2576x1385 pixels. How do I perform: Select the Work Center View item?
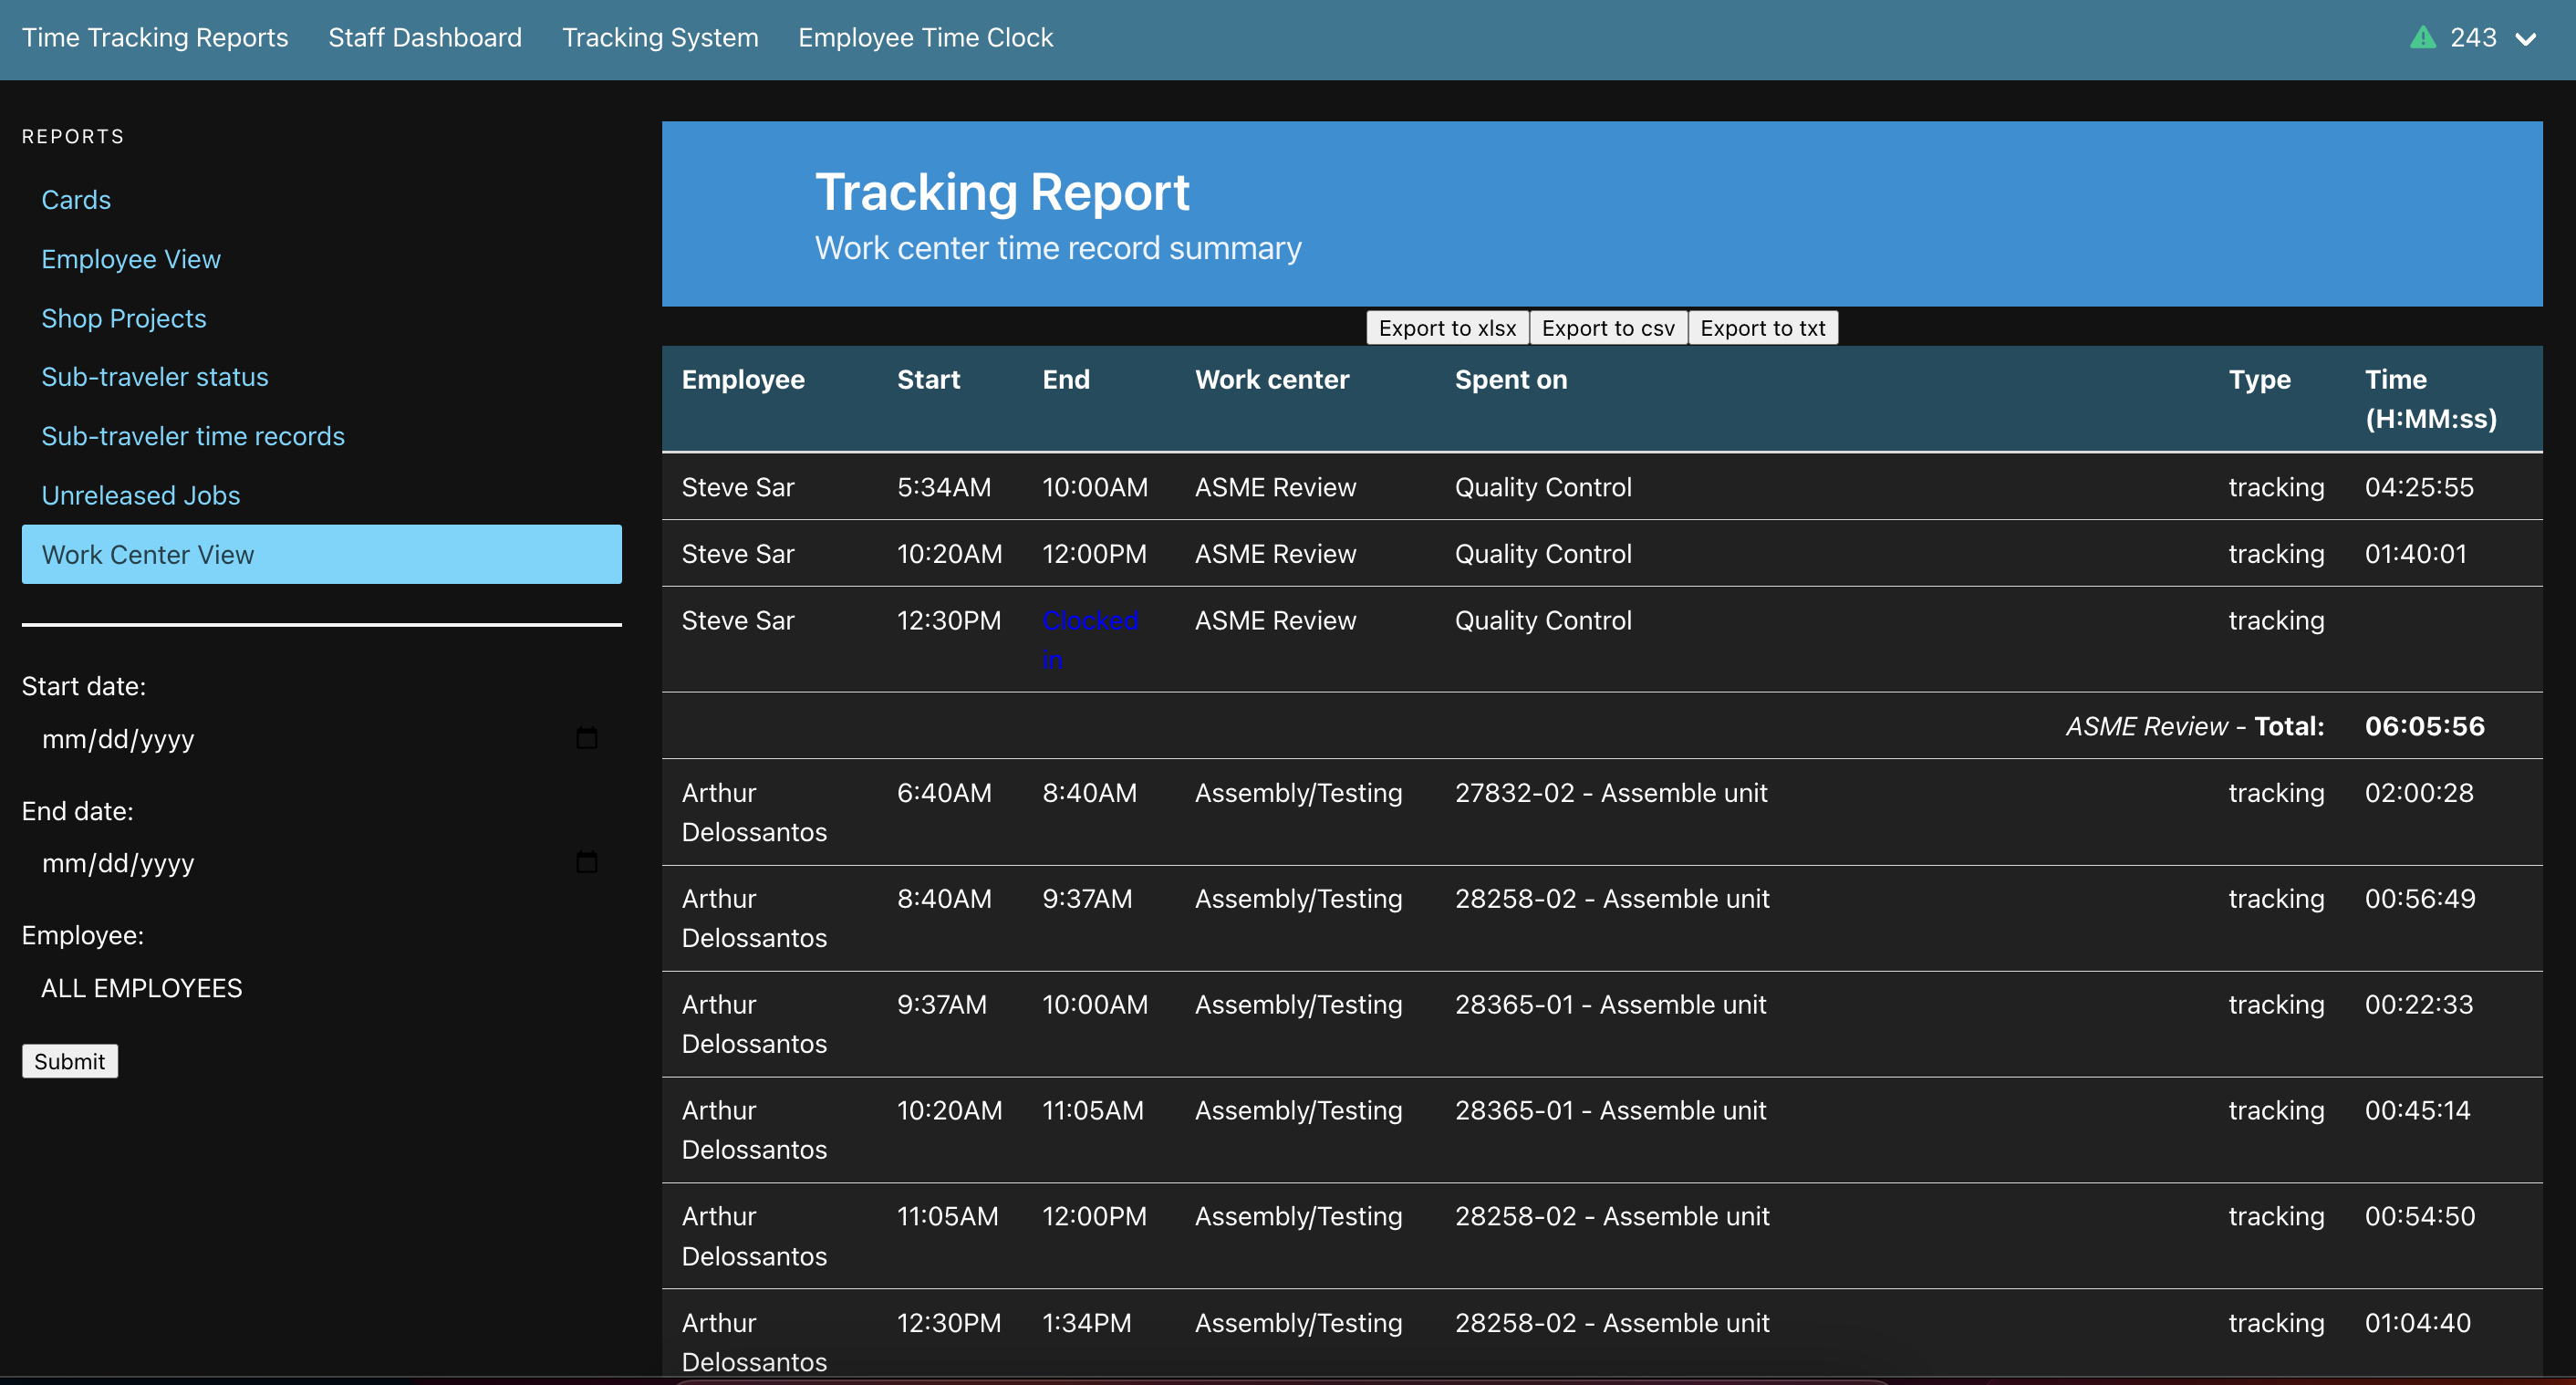point(321,554)
